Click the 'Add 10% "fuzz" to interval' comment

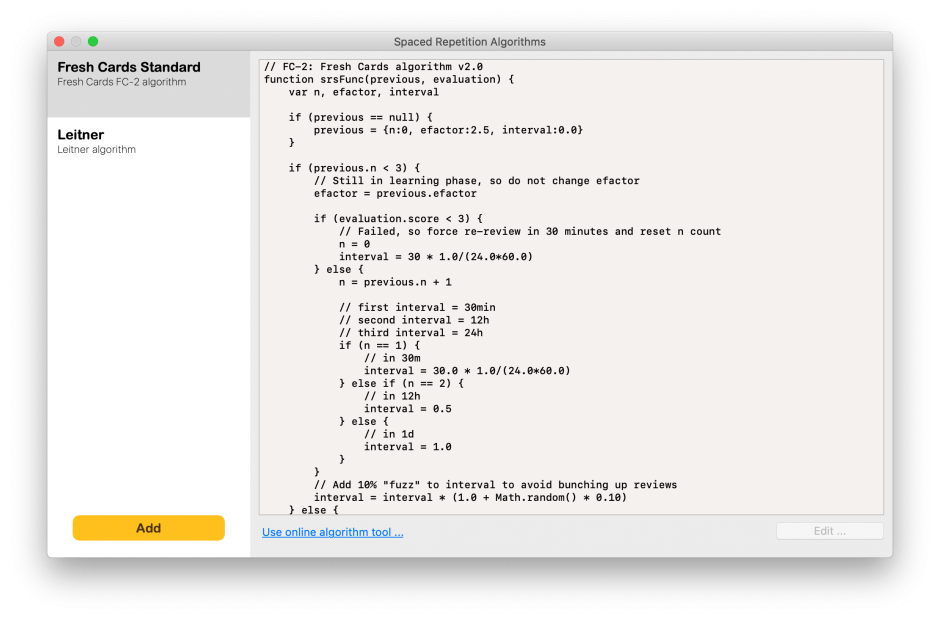point(496,484)
